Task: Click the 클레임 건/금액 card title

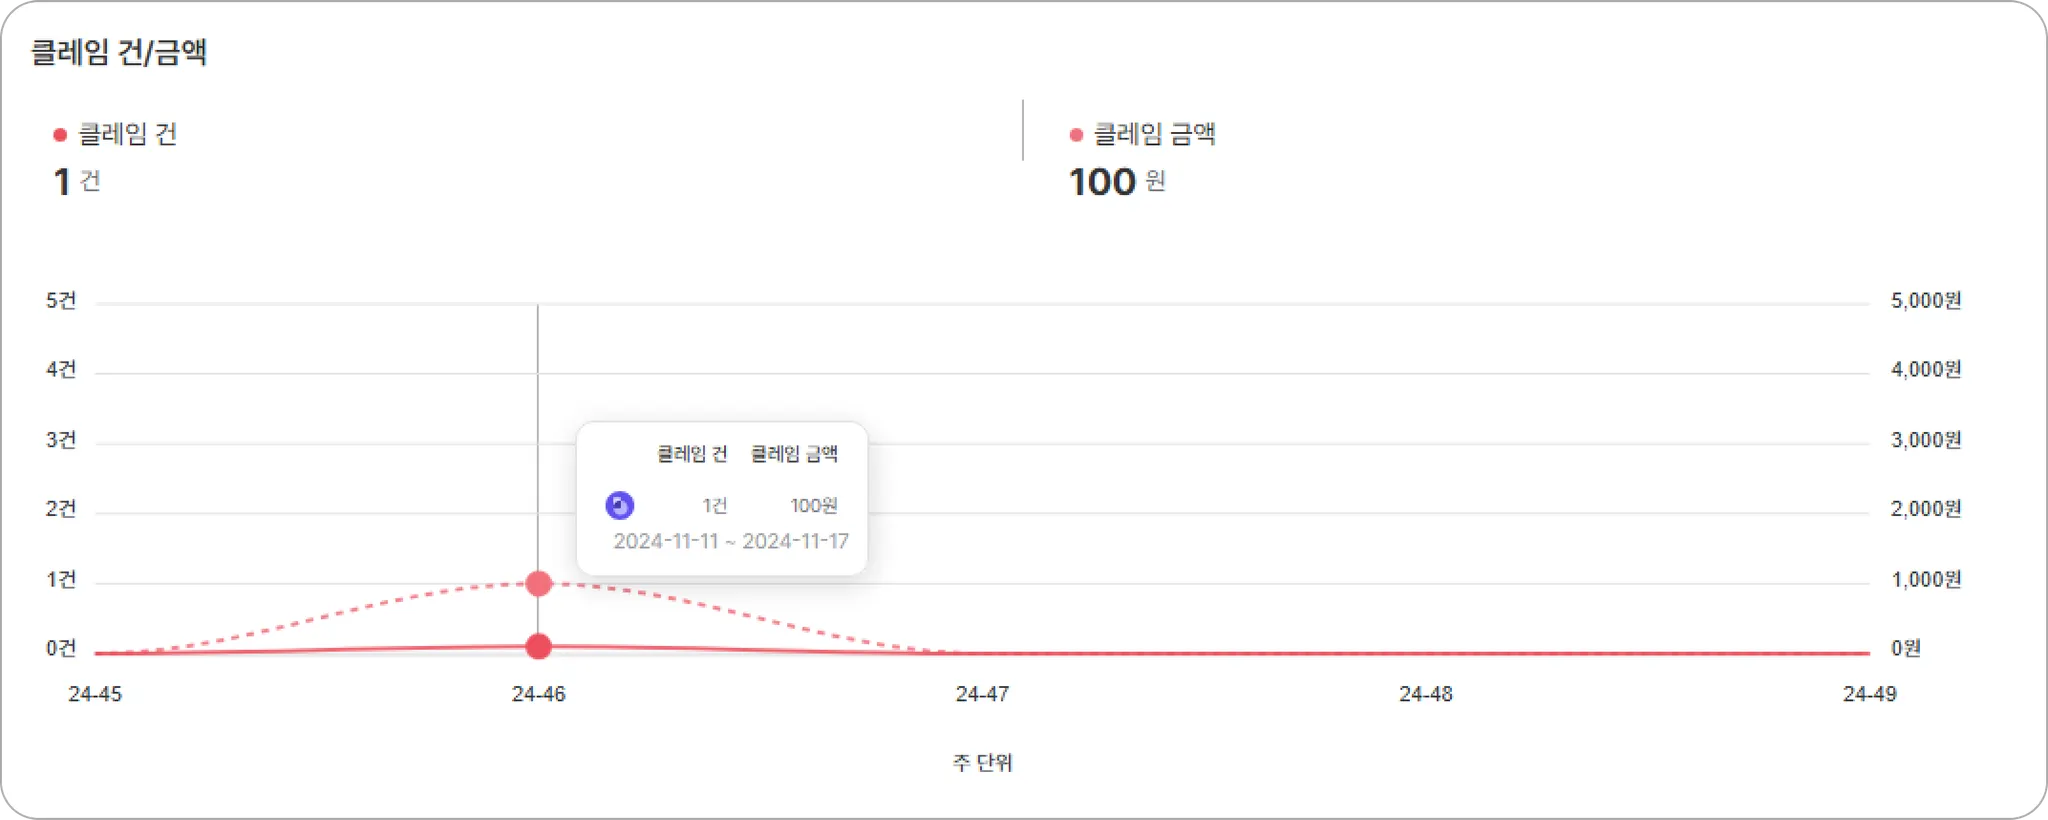Action: pos(119,52)
